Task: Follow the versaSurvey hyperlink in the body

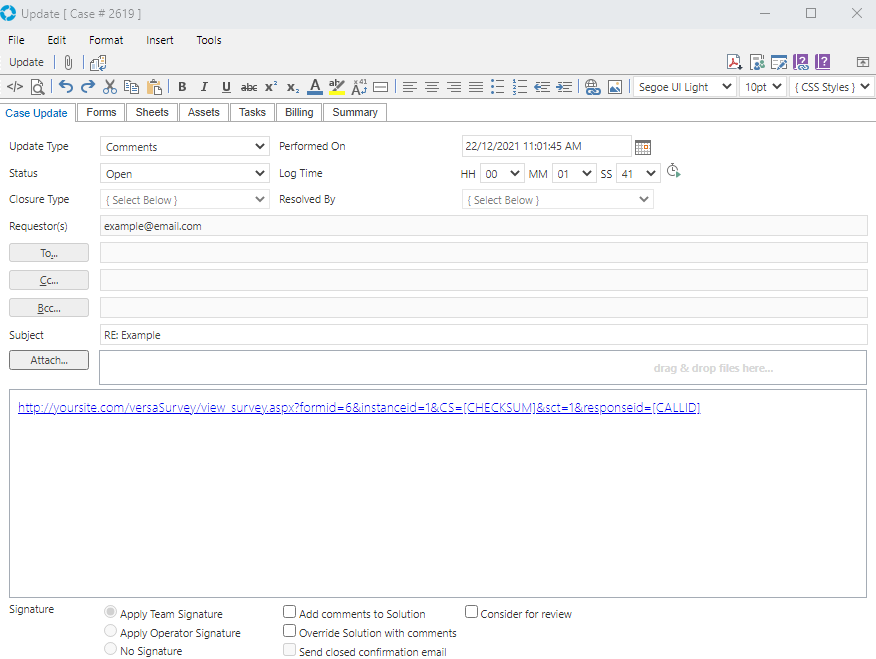Action: coord(359,407)
